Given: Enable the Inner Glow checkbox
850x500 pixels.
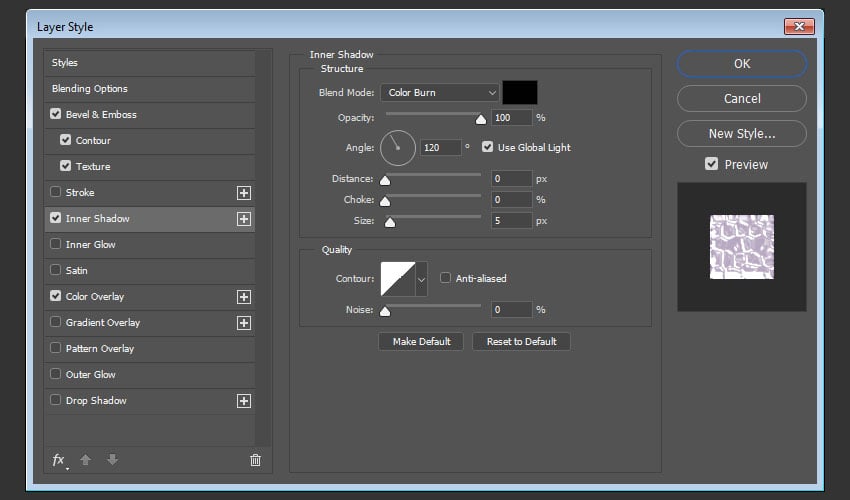Looking at the screenshot, I should click(55, 244).
